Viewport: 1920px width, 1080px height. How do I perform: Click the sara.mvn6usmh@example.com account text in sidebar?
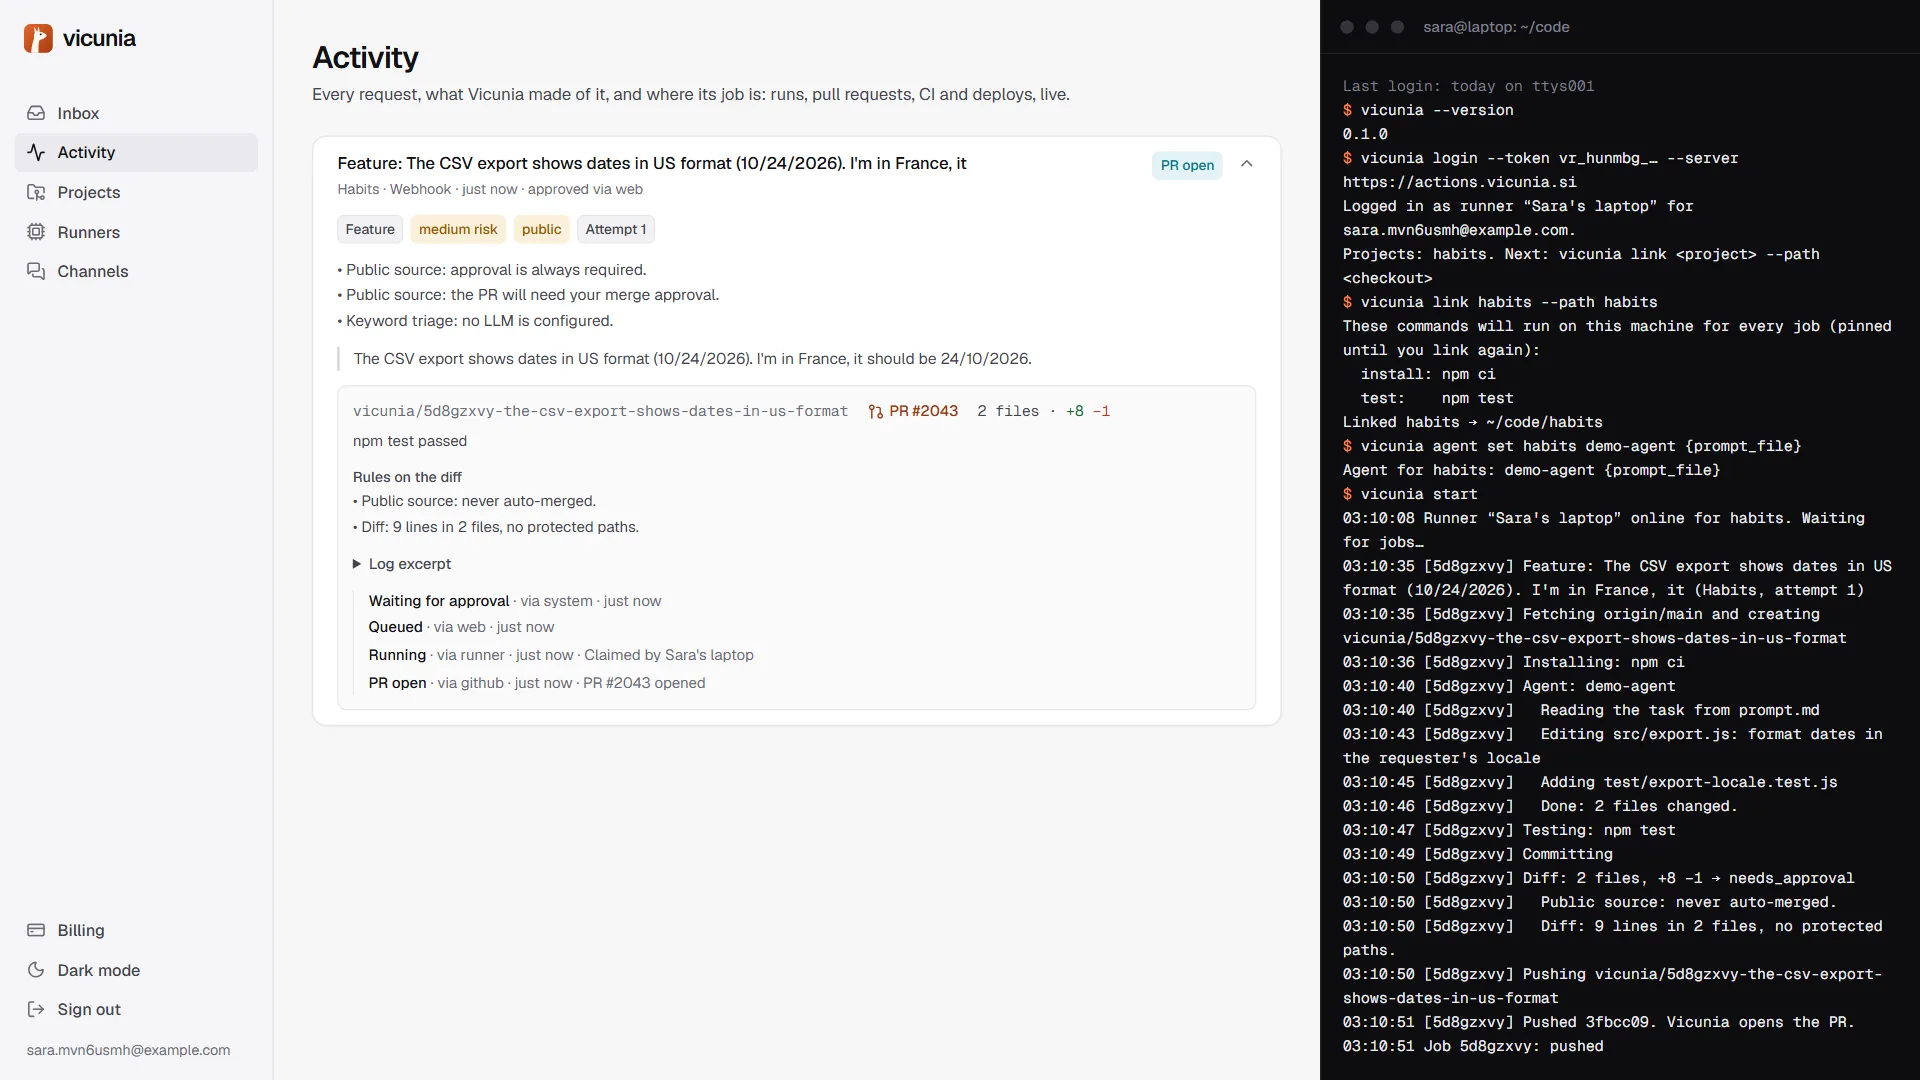[x=128, y=1050]
